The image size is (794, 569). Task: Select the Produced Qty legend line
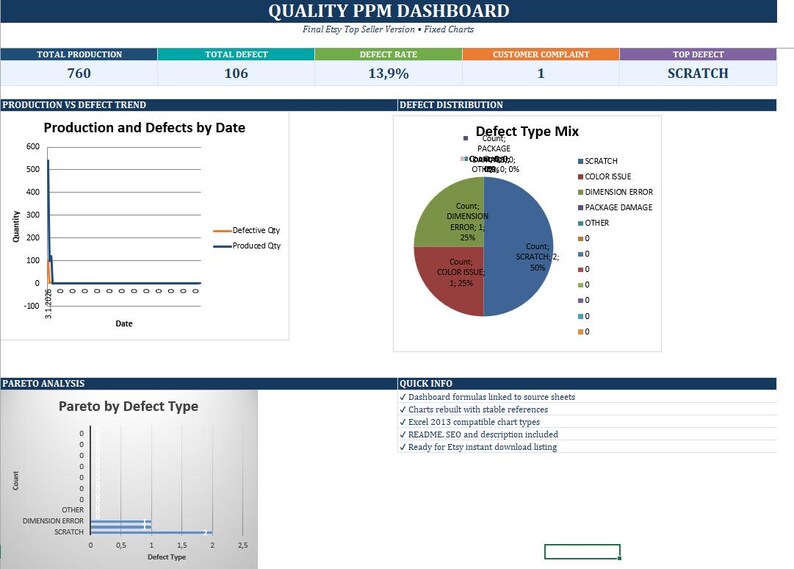click(x=222, y=247)
